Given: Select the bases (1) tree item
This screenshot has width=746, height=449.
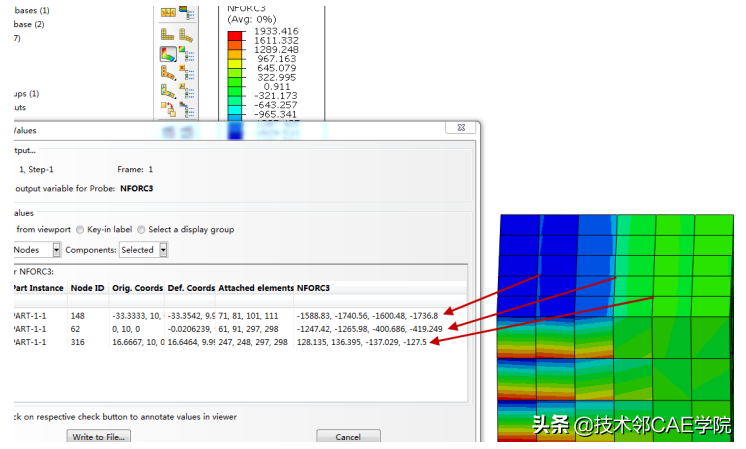Looking at the screenshot, I should pos(31,10).
